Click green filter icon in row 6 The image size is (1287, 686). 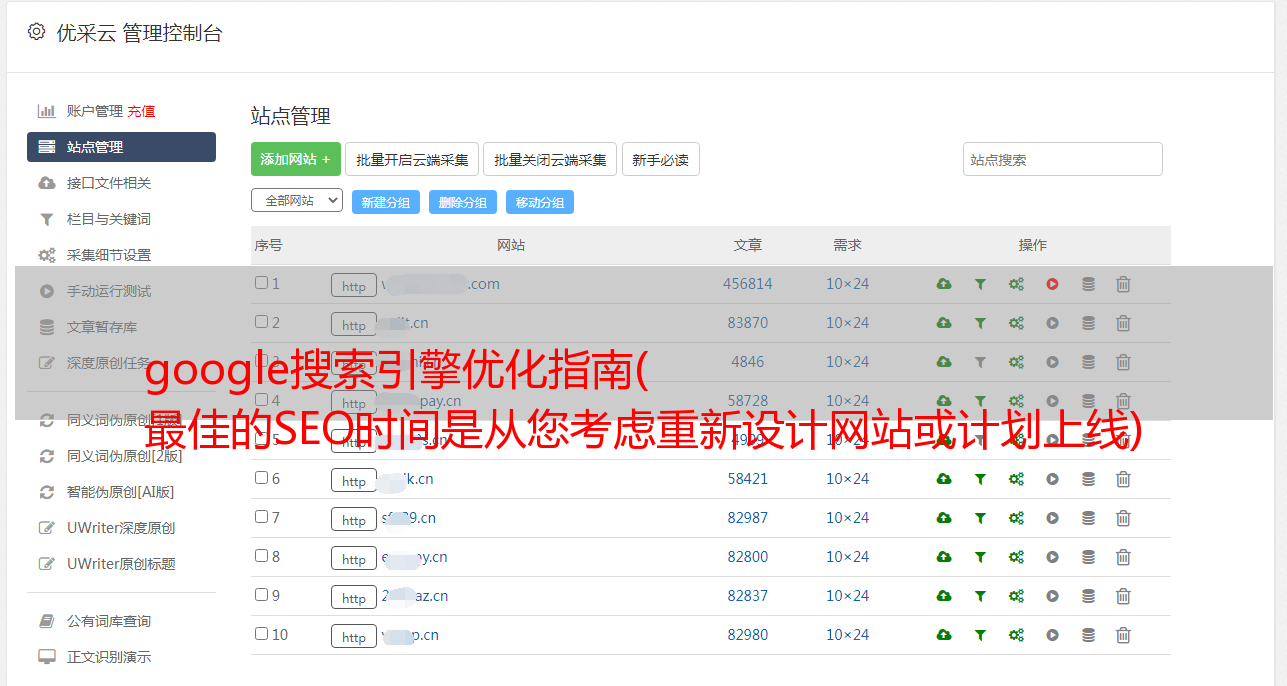coord(980,479)
